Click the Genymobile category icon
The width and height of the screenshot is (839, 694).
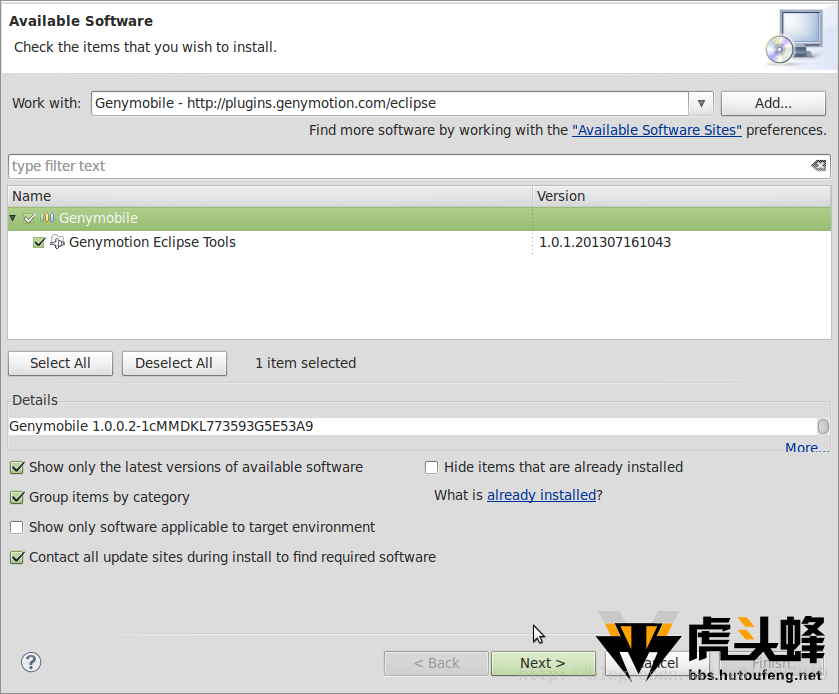[47, 218]
